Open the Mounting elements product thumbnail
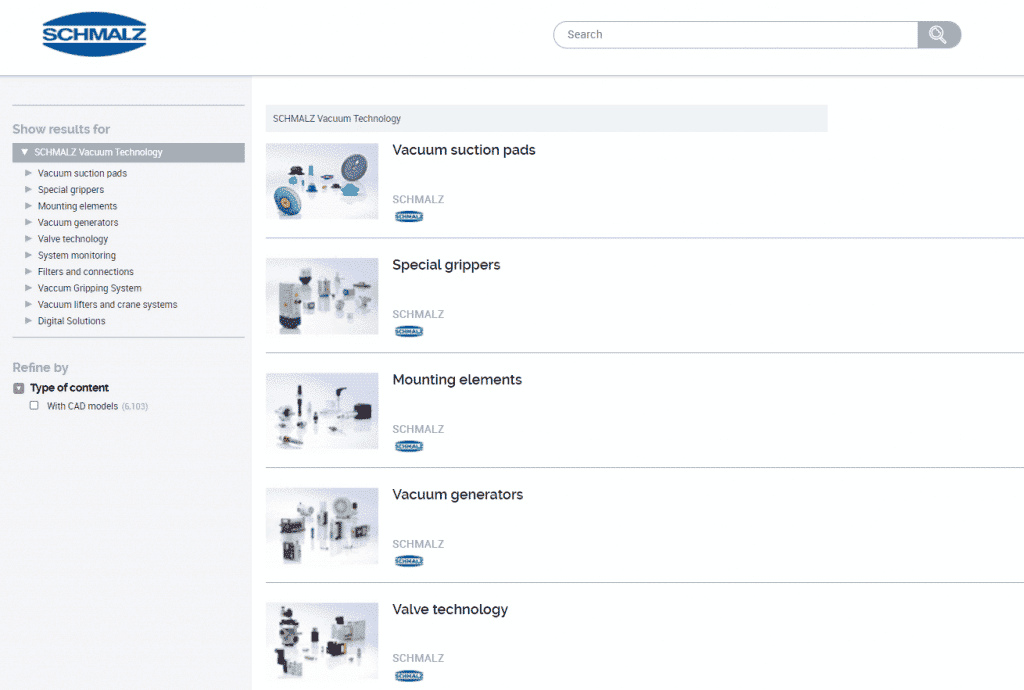1024x690 pixels. point(322,411)
